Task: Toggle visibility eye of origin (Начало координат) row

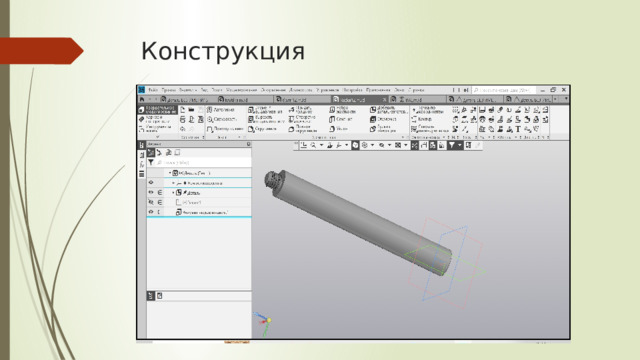Action: (x=151, y=182)
